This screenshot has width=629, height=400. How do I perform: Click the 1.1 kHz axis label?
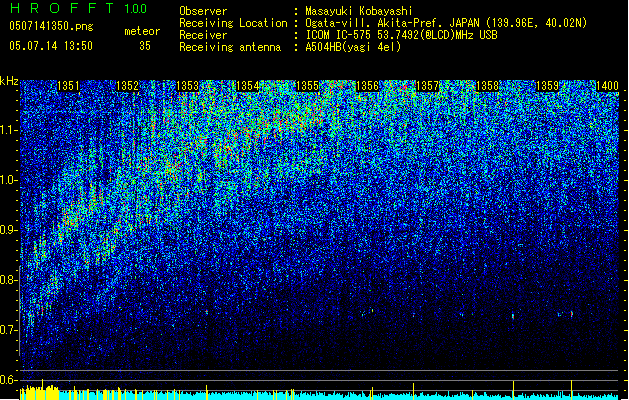9,130
